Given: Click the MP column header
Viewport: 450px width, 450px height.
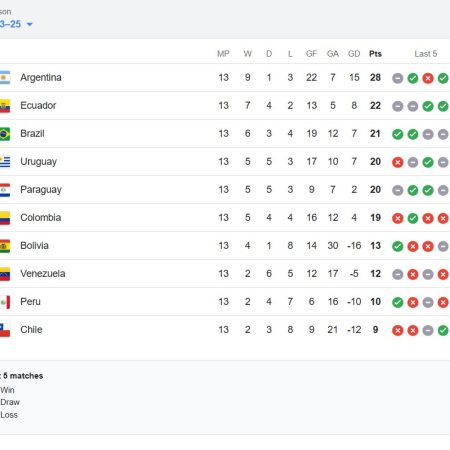Looking at the screenshot, I should (x=223, y=54).
